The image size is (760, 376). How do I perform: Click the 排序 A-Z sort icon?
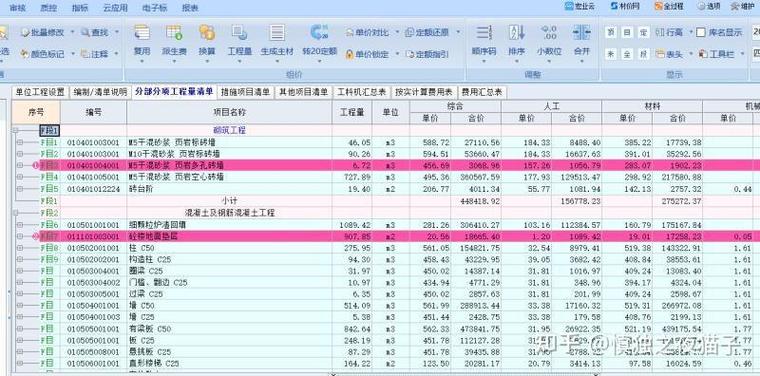pyautogui.click(x=517, y=32)
